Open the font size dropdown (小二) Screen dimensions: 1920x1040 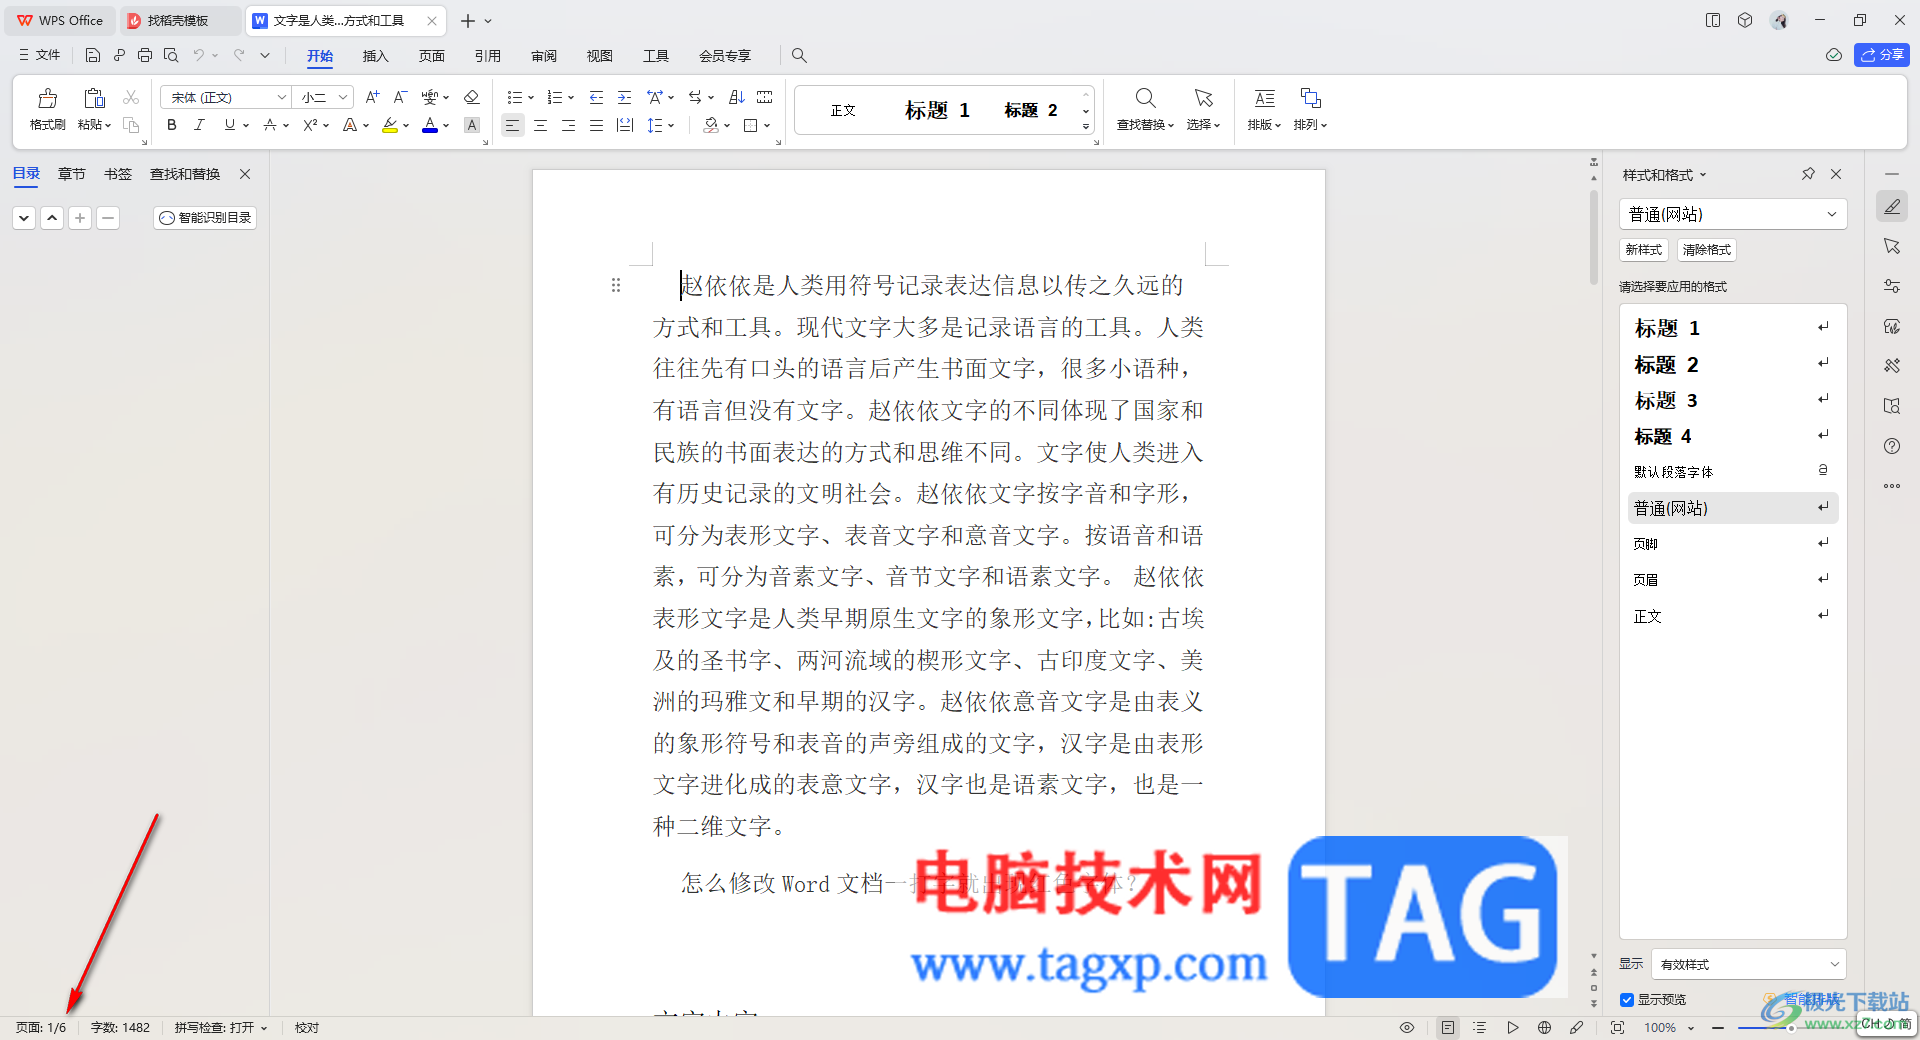point(343,97)
